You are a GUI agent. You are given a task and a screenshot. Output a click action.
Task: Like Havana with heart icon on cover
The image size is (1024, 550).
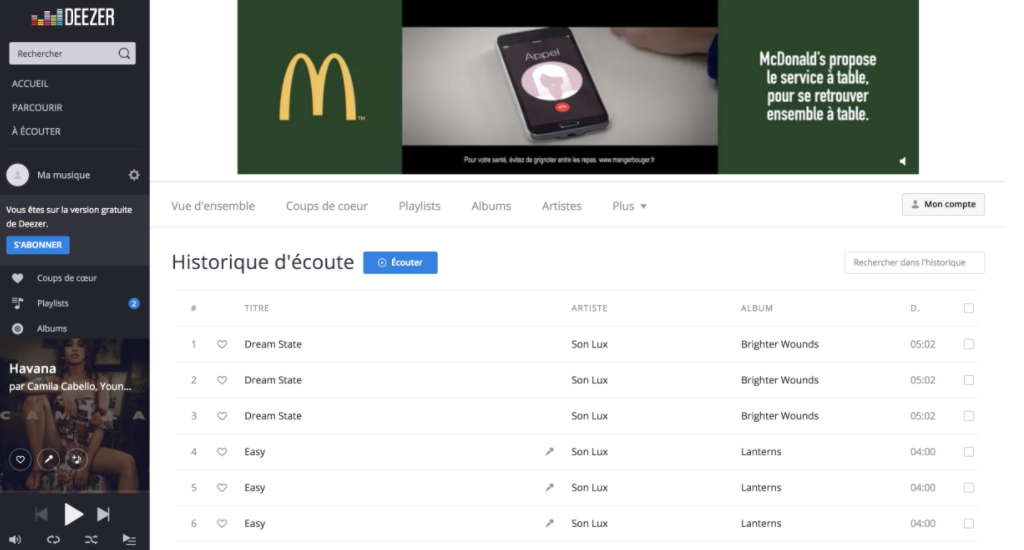(x=20, y=459)
